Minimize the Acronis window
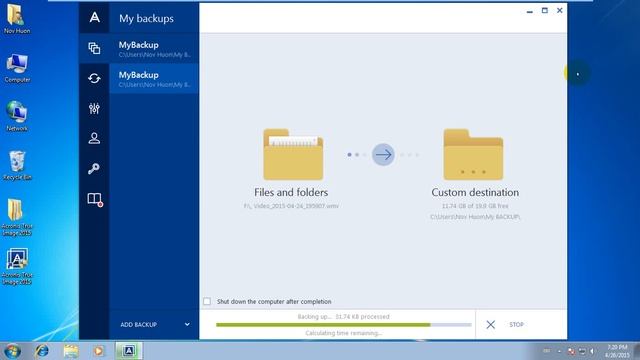Image resolution: width=640 pixels, height=360 pixels. [530, 11]
